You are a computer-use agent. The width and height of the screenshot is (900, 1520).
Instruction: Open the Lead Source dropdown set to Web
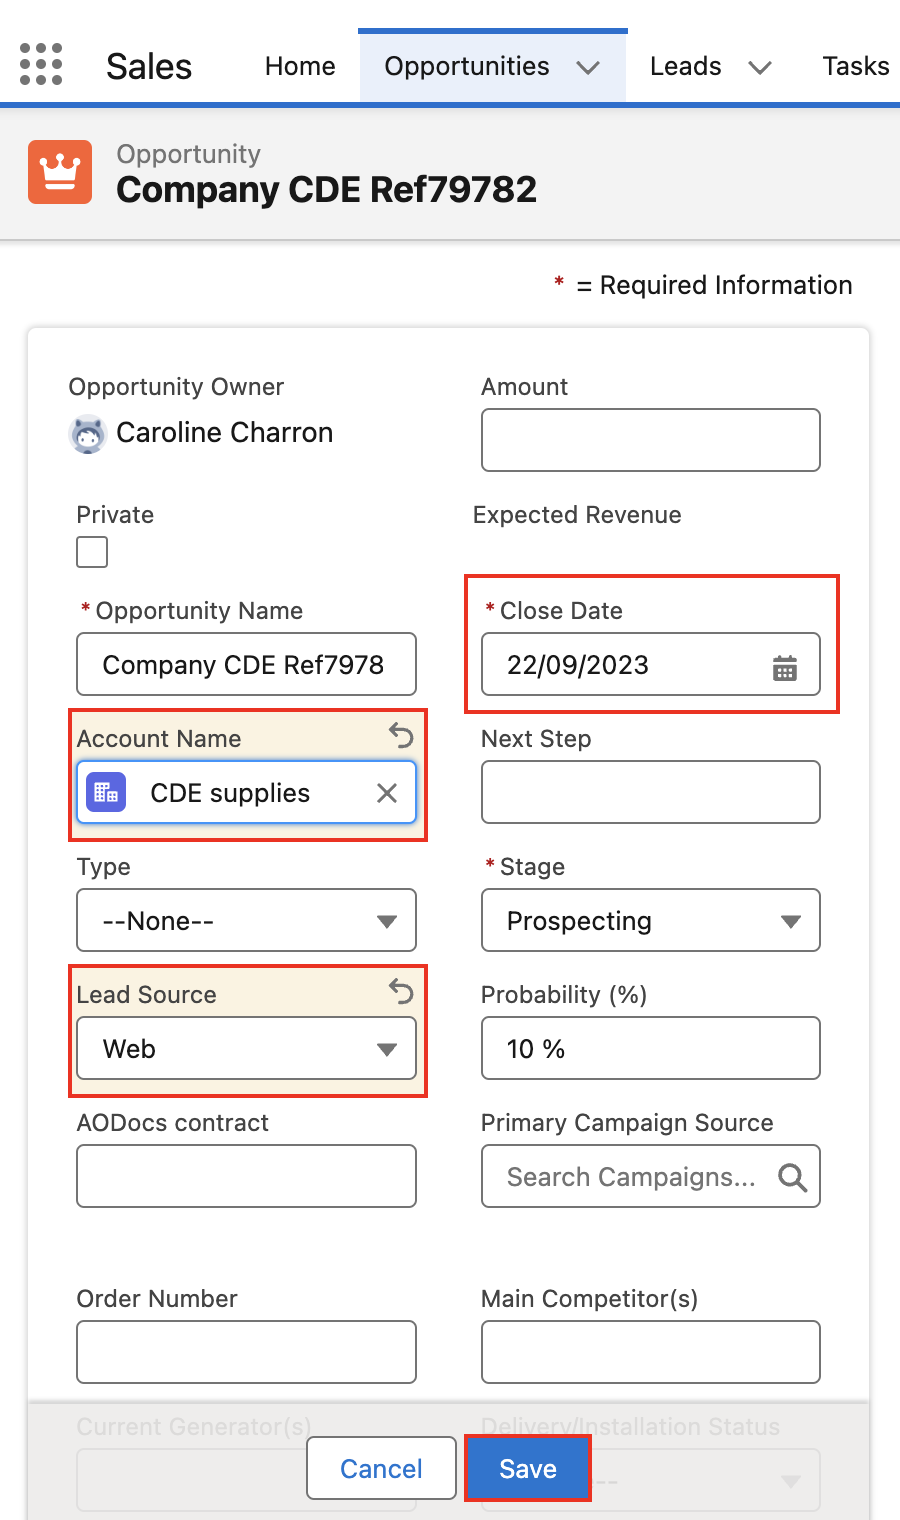coord(246,1048)
